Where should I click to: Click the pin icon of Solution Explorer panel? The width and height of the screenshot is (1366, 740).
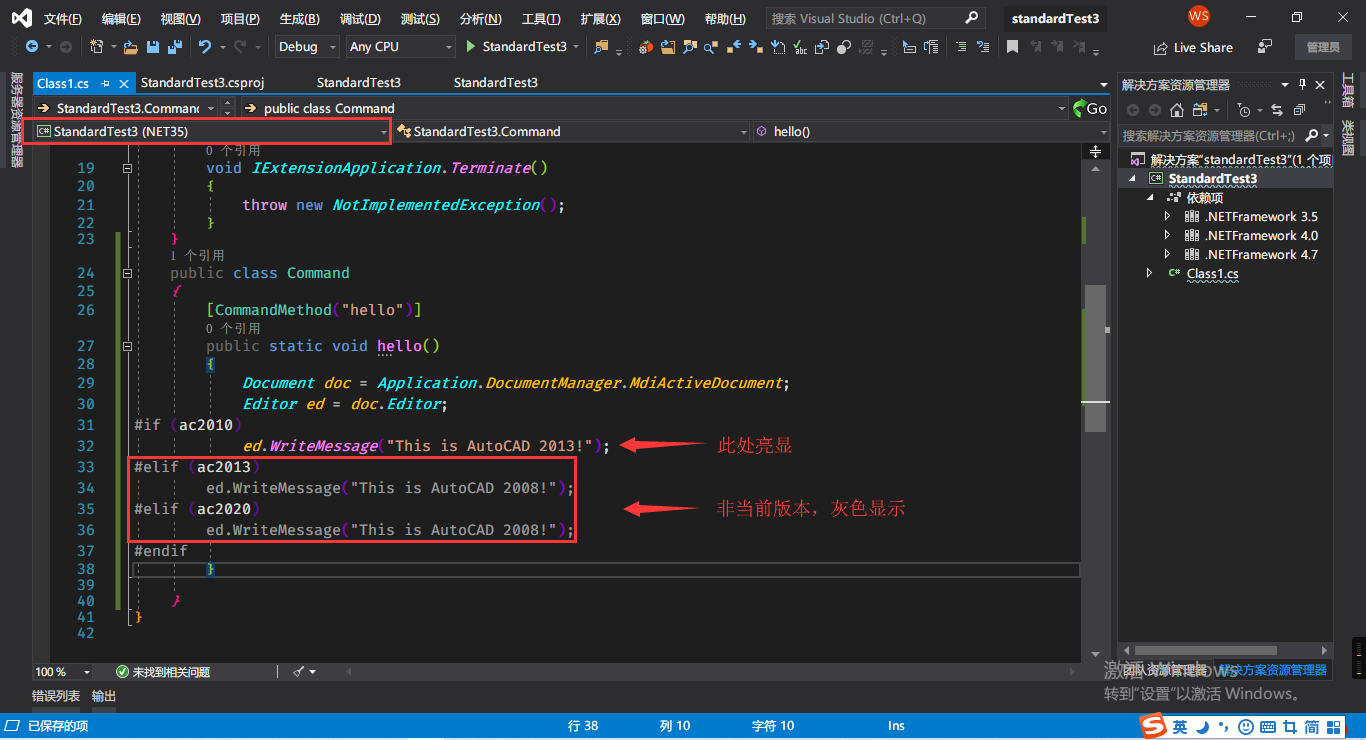point(1302,85)
